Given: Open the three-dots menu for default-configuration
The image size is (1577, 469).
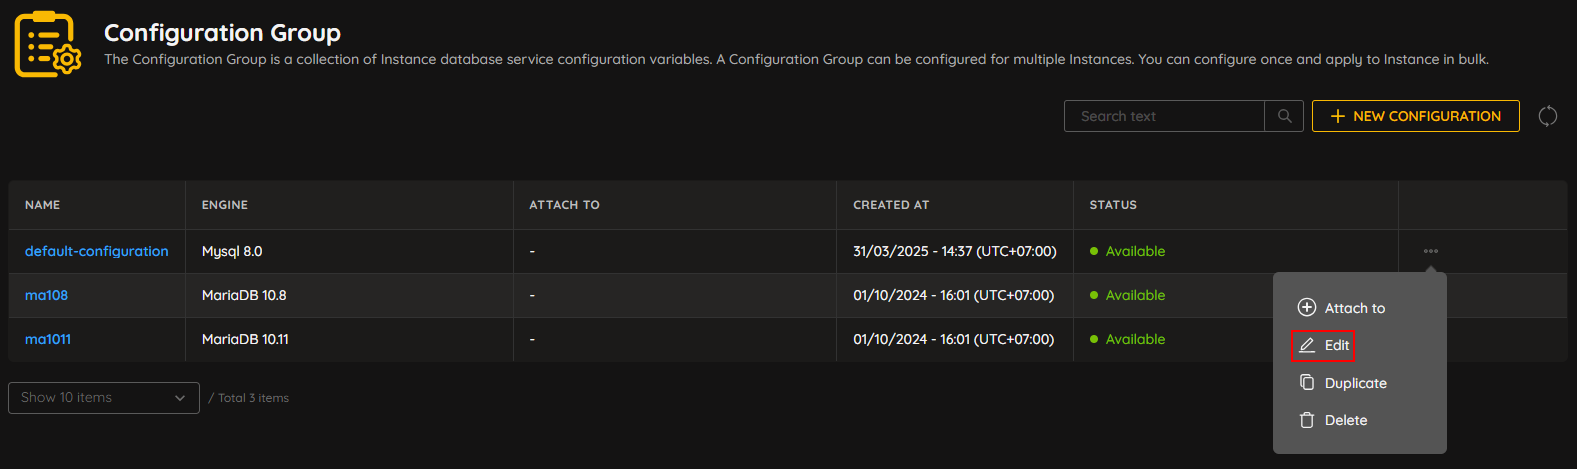Looking at the screenshot, I should tap(1430, 251).
